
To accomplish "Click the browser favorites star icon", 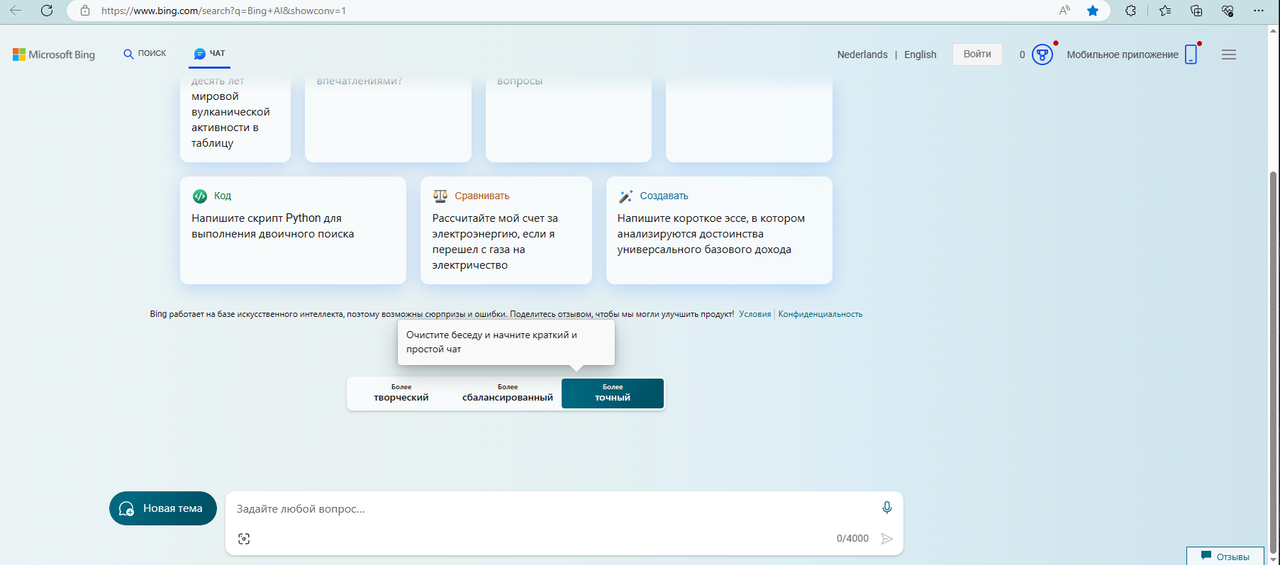I will [x=1093, y=11].
